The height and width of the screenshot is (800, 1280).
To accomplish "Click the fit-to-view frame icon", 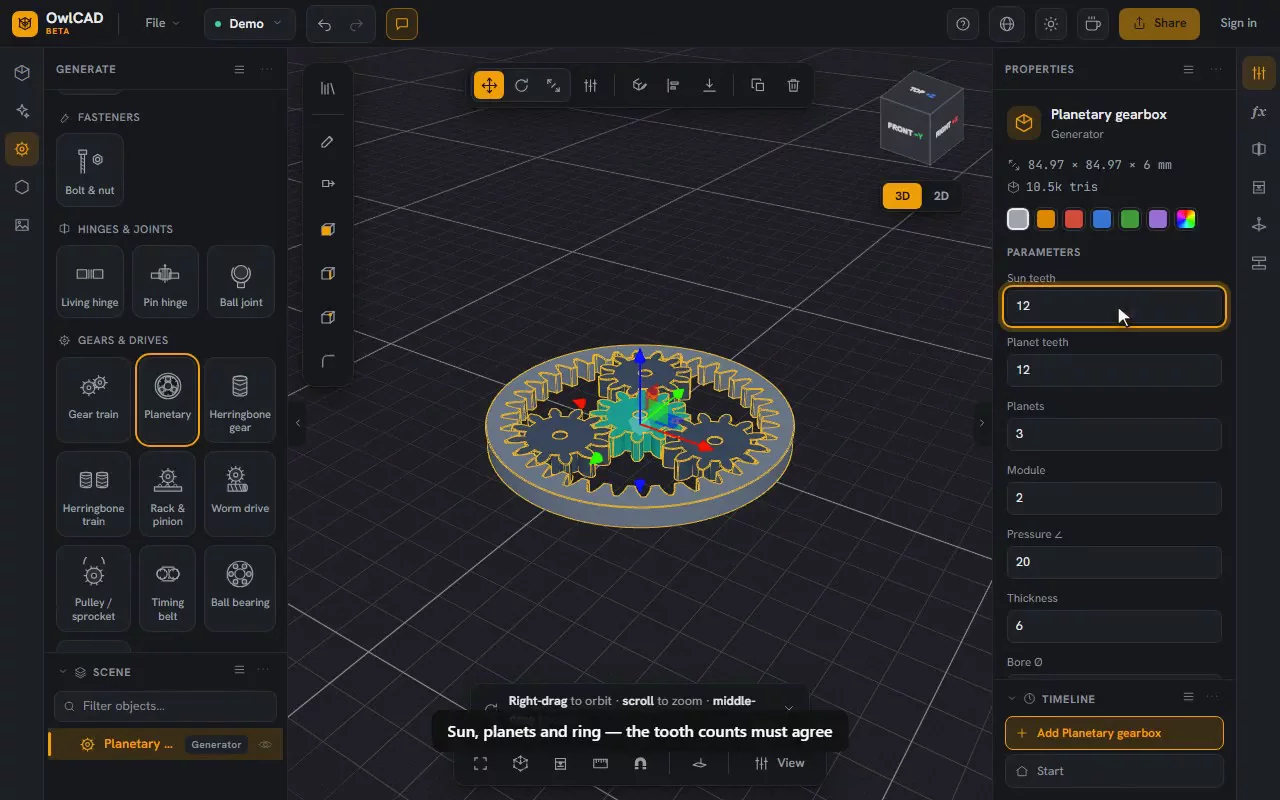I will 480,763.
